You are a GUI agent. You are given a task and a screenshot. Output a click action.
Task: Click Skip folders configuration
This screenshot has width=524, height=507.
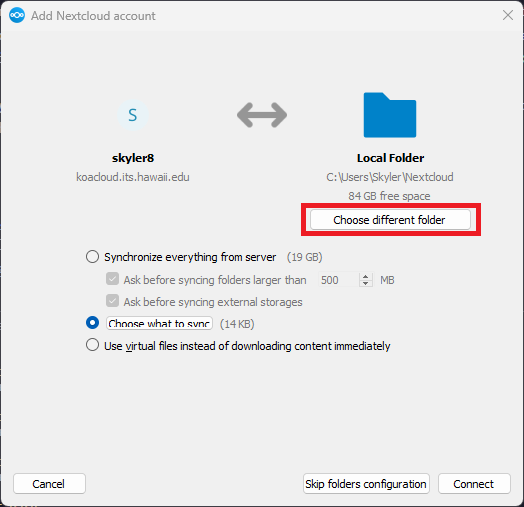click(366, 484)
